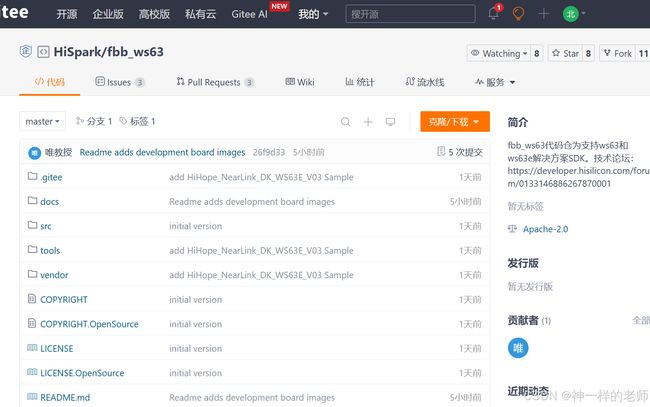This screenshot has width=650, height=407.
Task: Open the Apache-2.0 license link
Action: pyautogui.click(x=546, y=229)
